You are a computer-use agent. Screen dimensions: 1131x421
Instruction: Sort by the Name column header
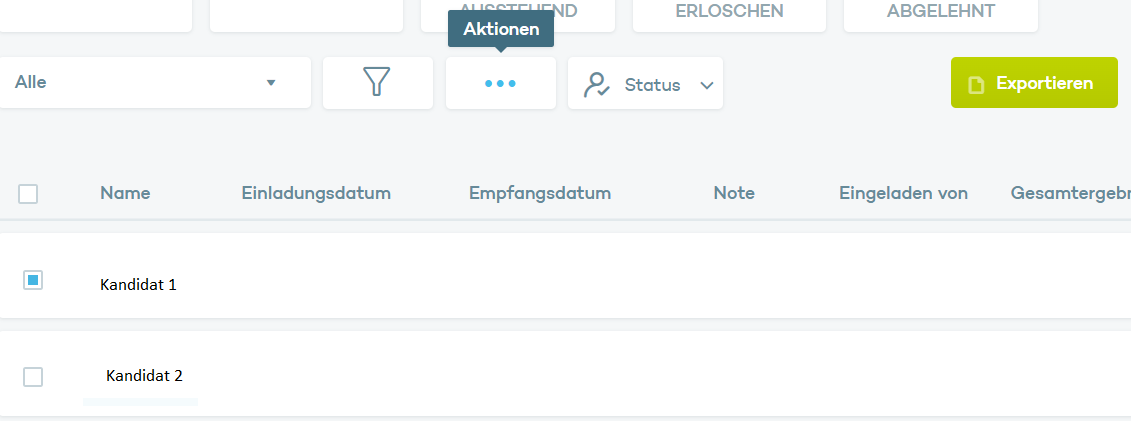pyautogui.click(x=125, y=193)
